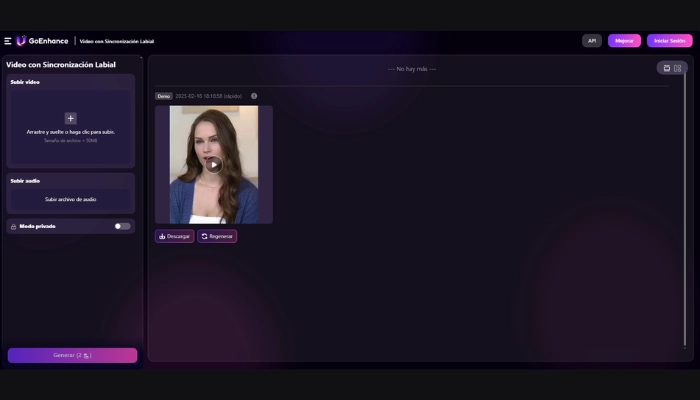Viewport: 700px width, 400px height.
Task: Click the Mejorar button
Action: coord(624,41)
